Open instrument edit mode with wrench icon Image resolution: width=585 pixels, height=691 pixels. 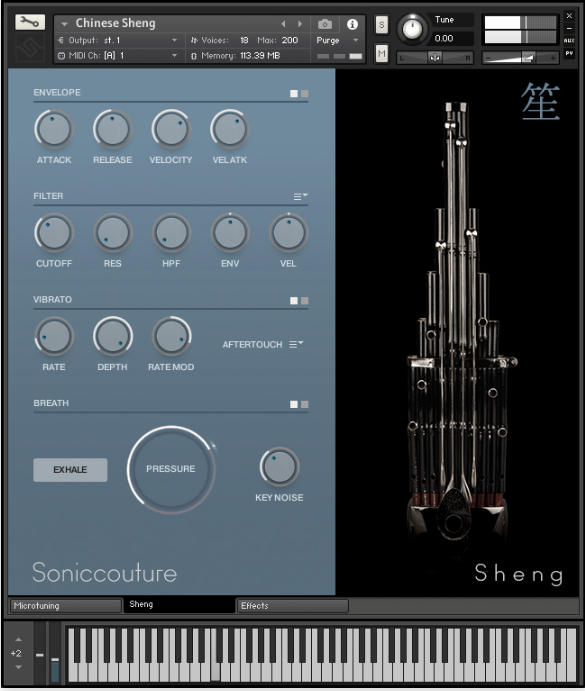click(x=30, y=22)
